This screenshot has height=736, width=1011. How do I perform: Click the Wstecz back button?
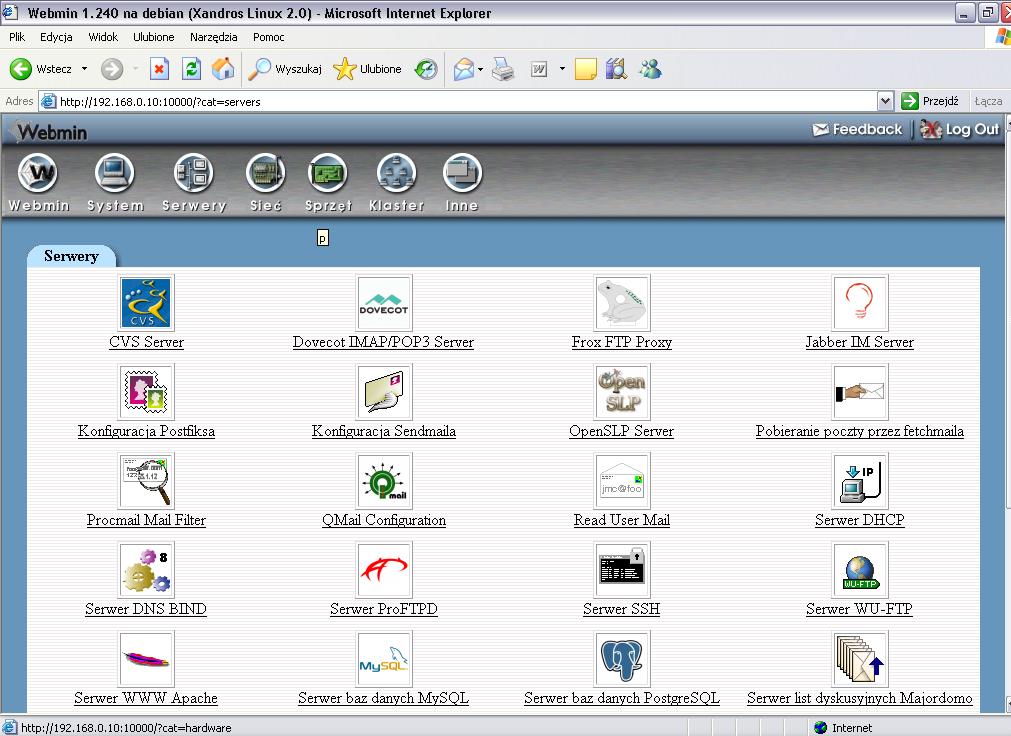[x=41, y=68]
